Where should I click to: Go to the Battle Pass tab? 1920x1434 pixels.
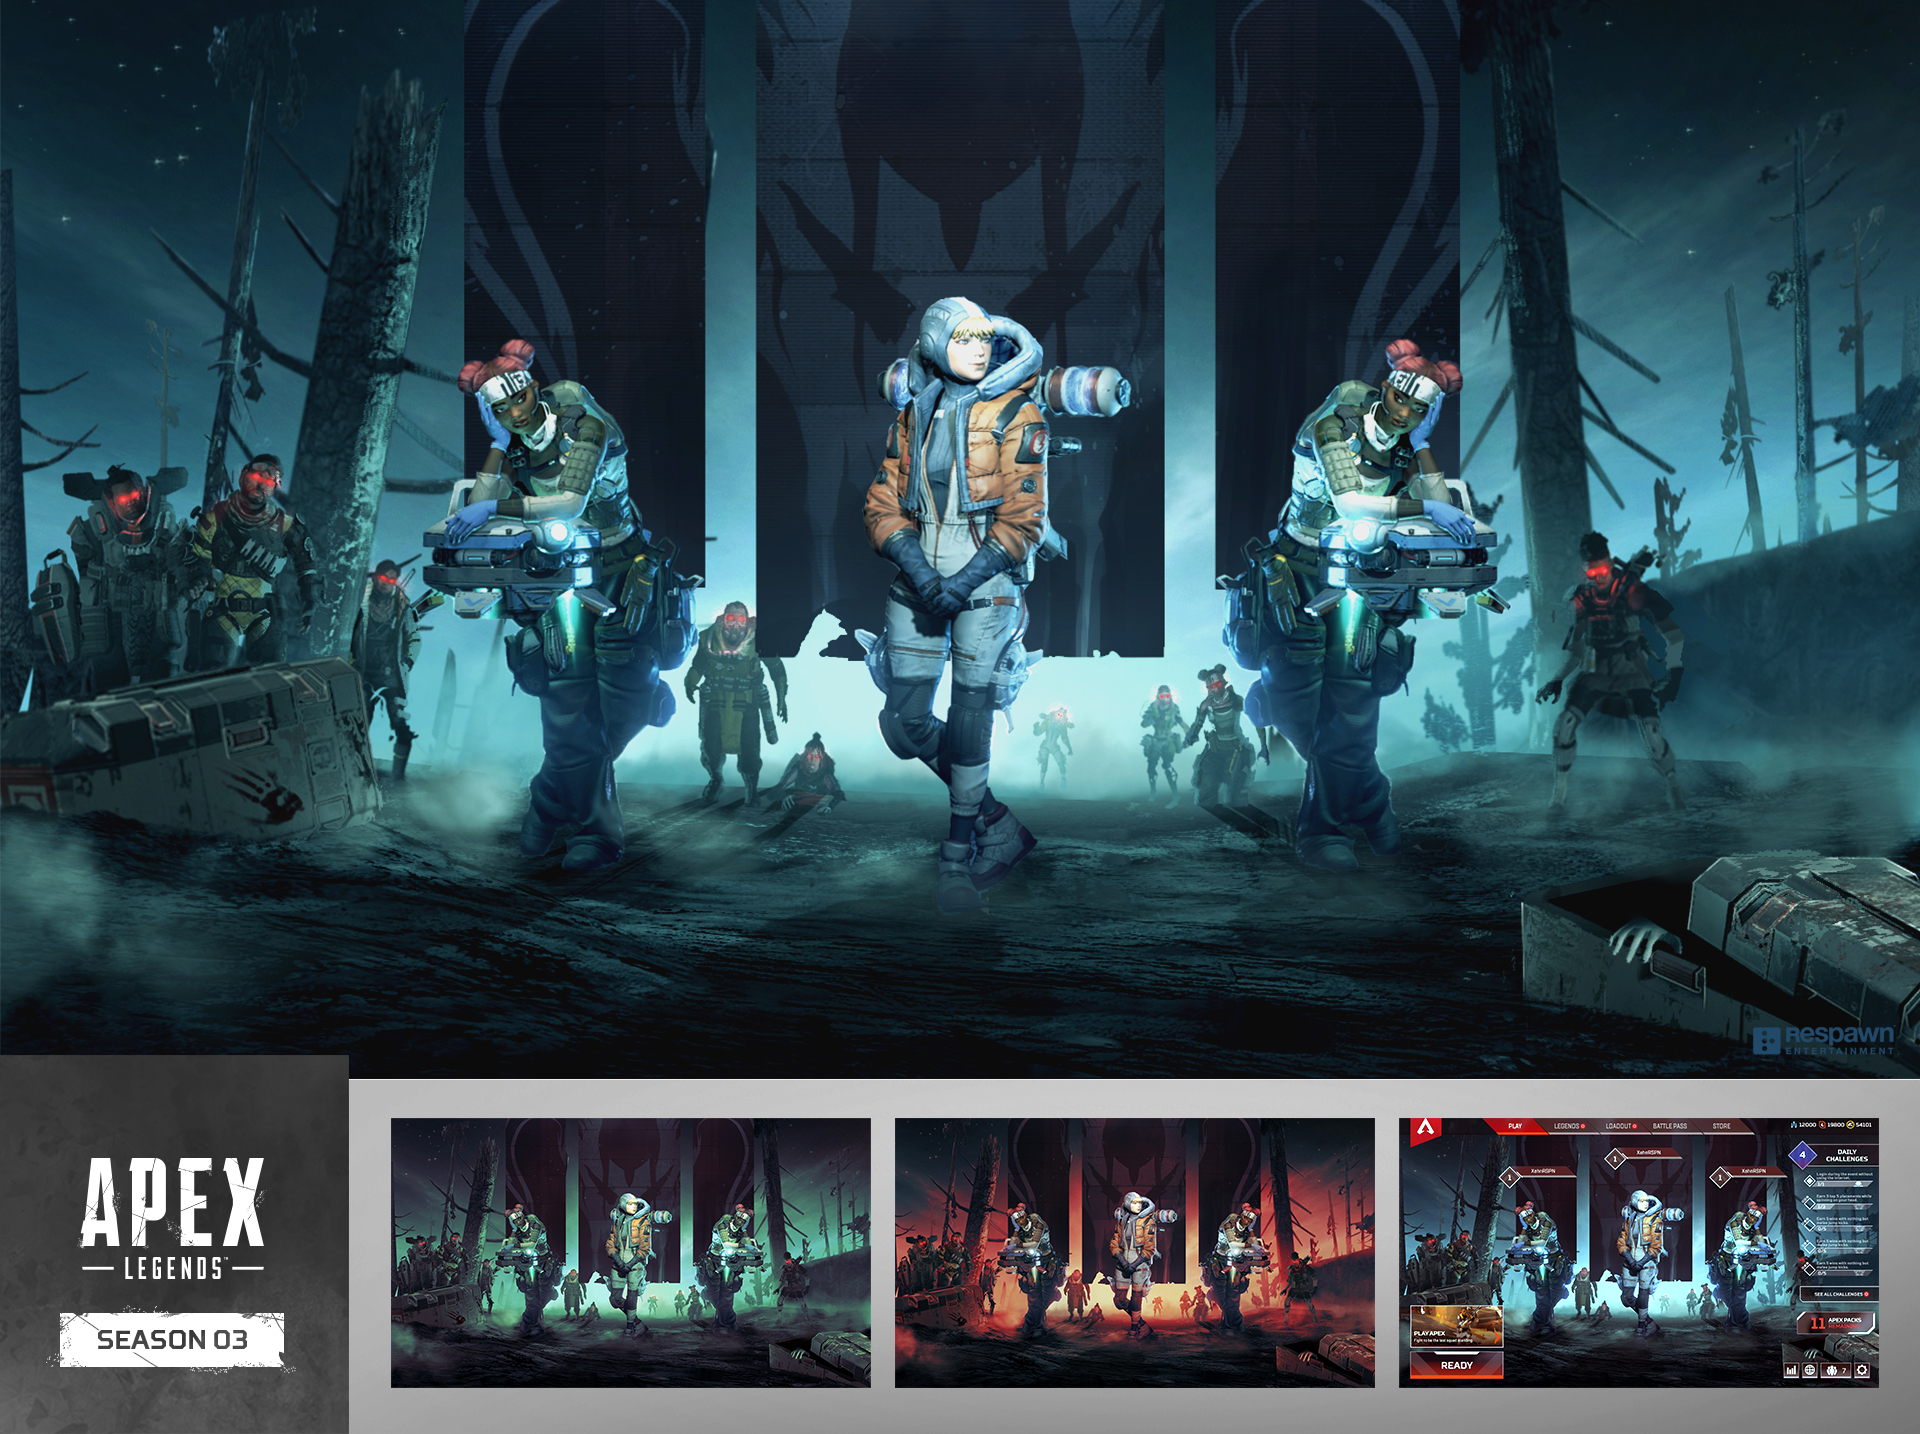coord(1670,1126)
